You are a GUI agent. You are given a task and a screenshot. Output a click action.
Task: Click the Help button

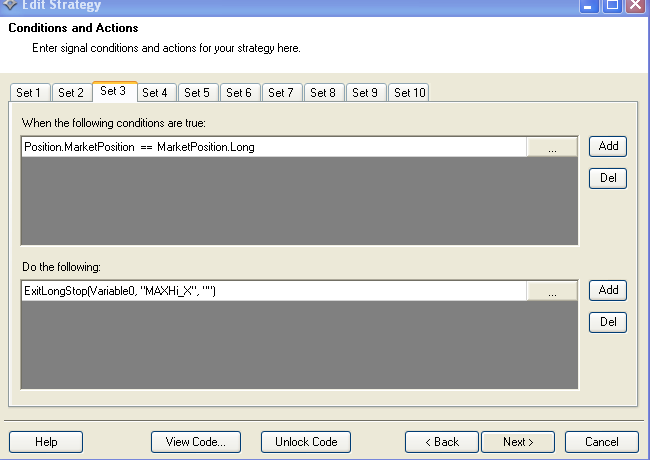(46, 442)
